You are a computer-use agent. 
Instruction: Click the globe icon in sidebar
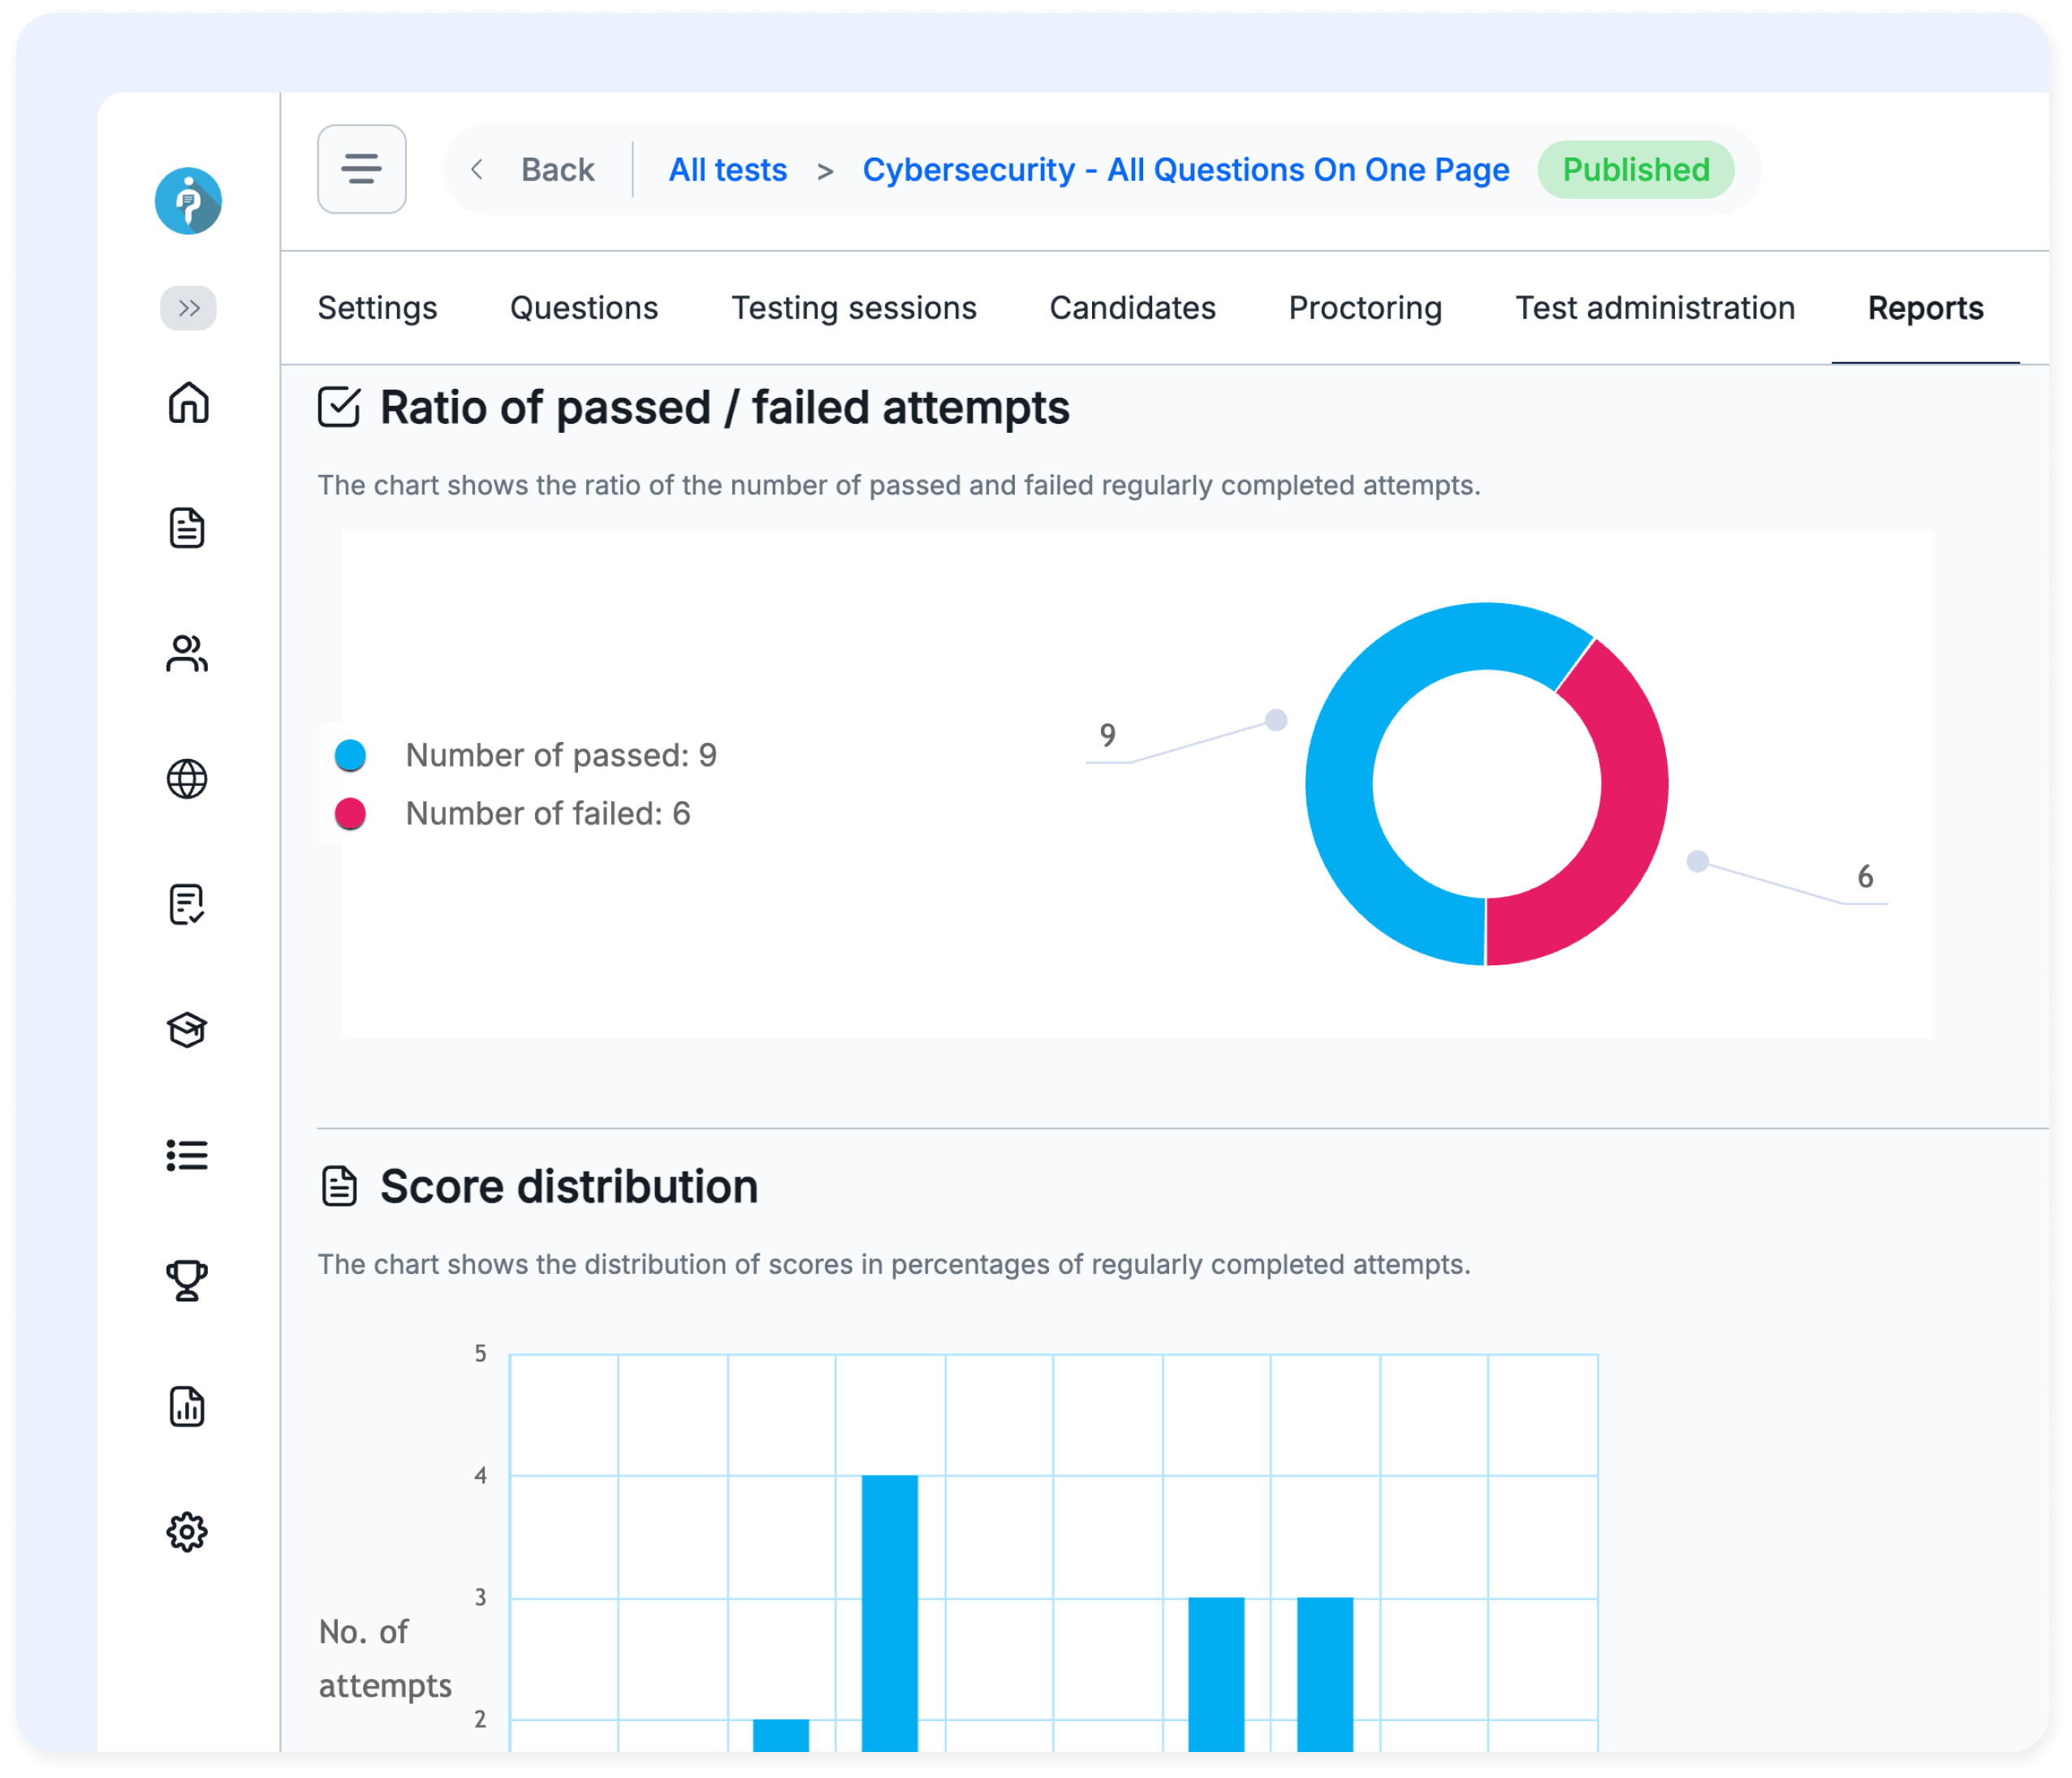187,779
